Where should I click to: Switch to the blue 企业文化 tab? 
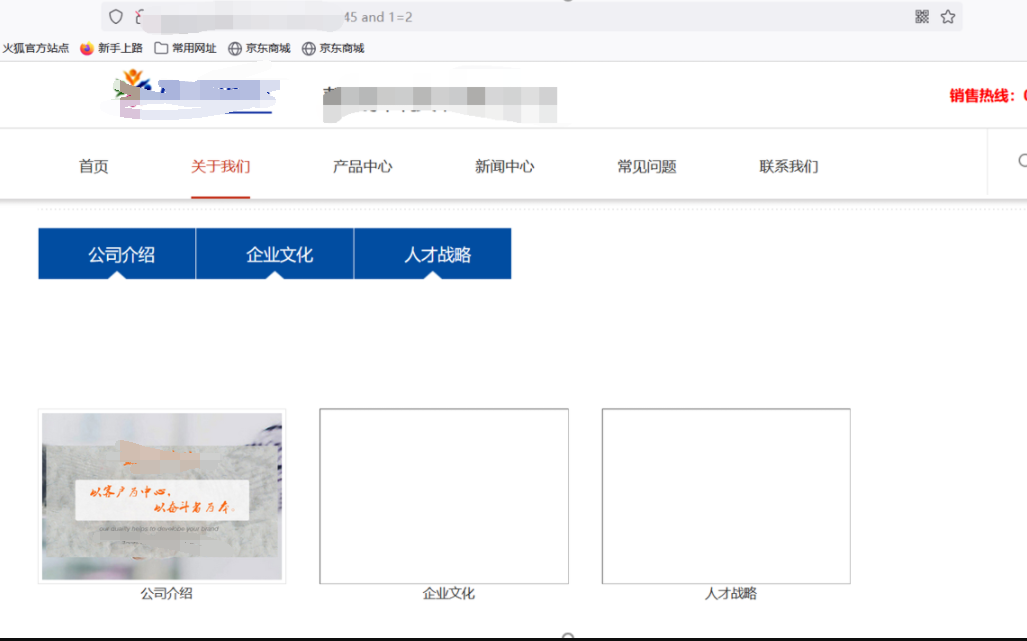[x=275, y=254]
